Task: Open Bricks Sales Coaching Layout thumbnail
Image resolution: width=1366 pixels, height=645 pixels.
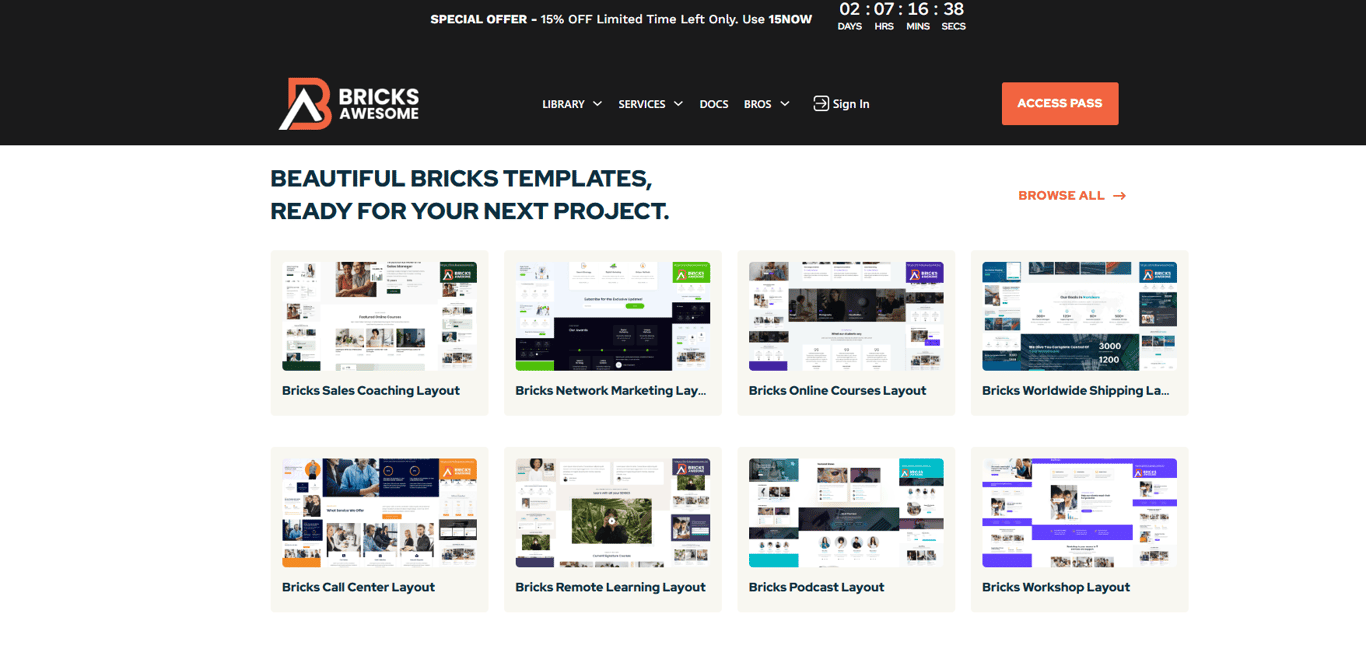Action: click(x=379, y=316)
